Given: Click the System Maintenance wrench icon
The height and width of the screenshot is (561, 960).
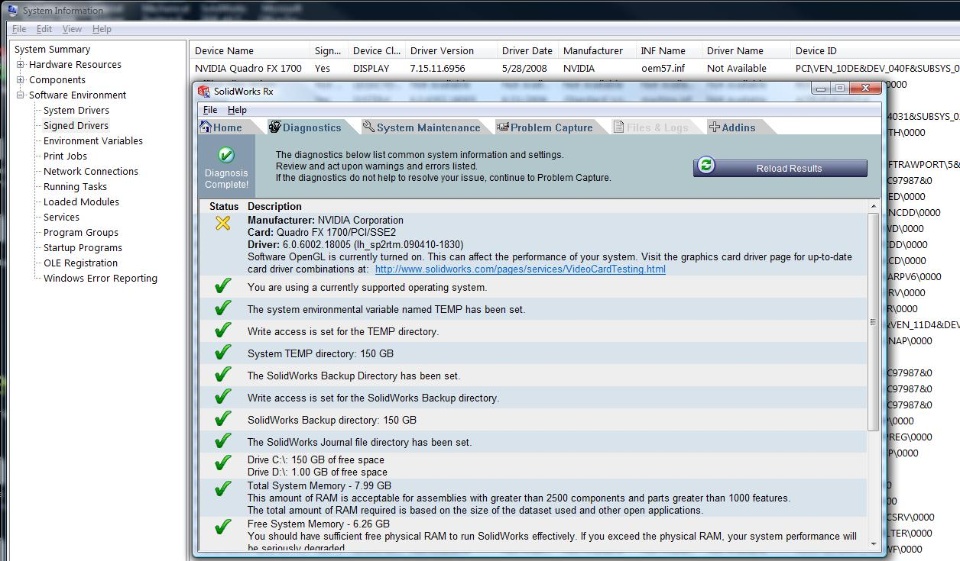Looking at the screenshot, I should click(369, 126).
